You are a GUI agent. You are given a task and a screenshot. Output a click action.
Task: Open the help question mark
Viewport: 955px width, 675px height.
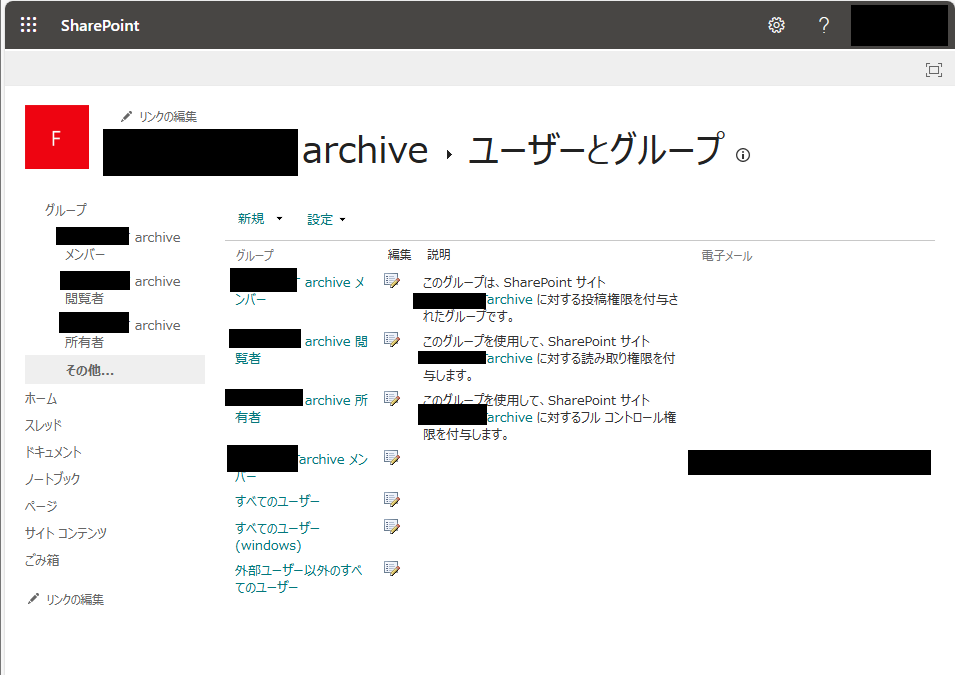click(x=823, y=25)
